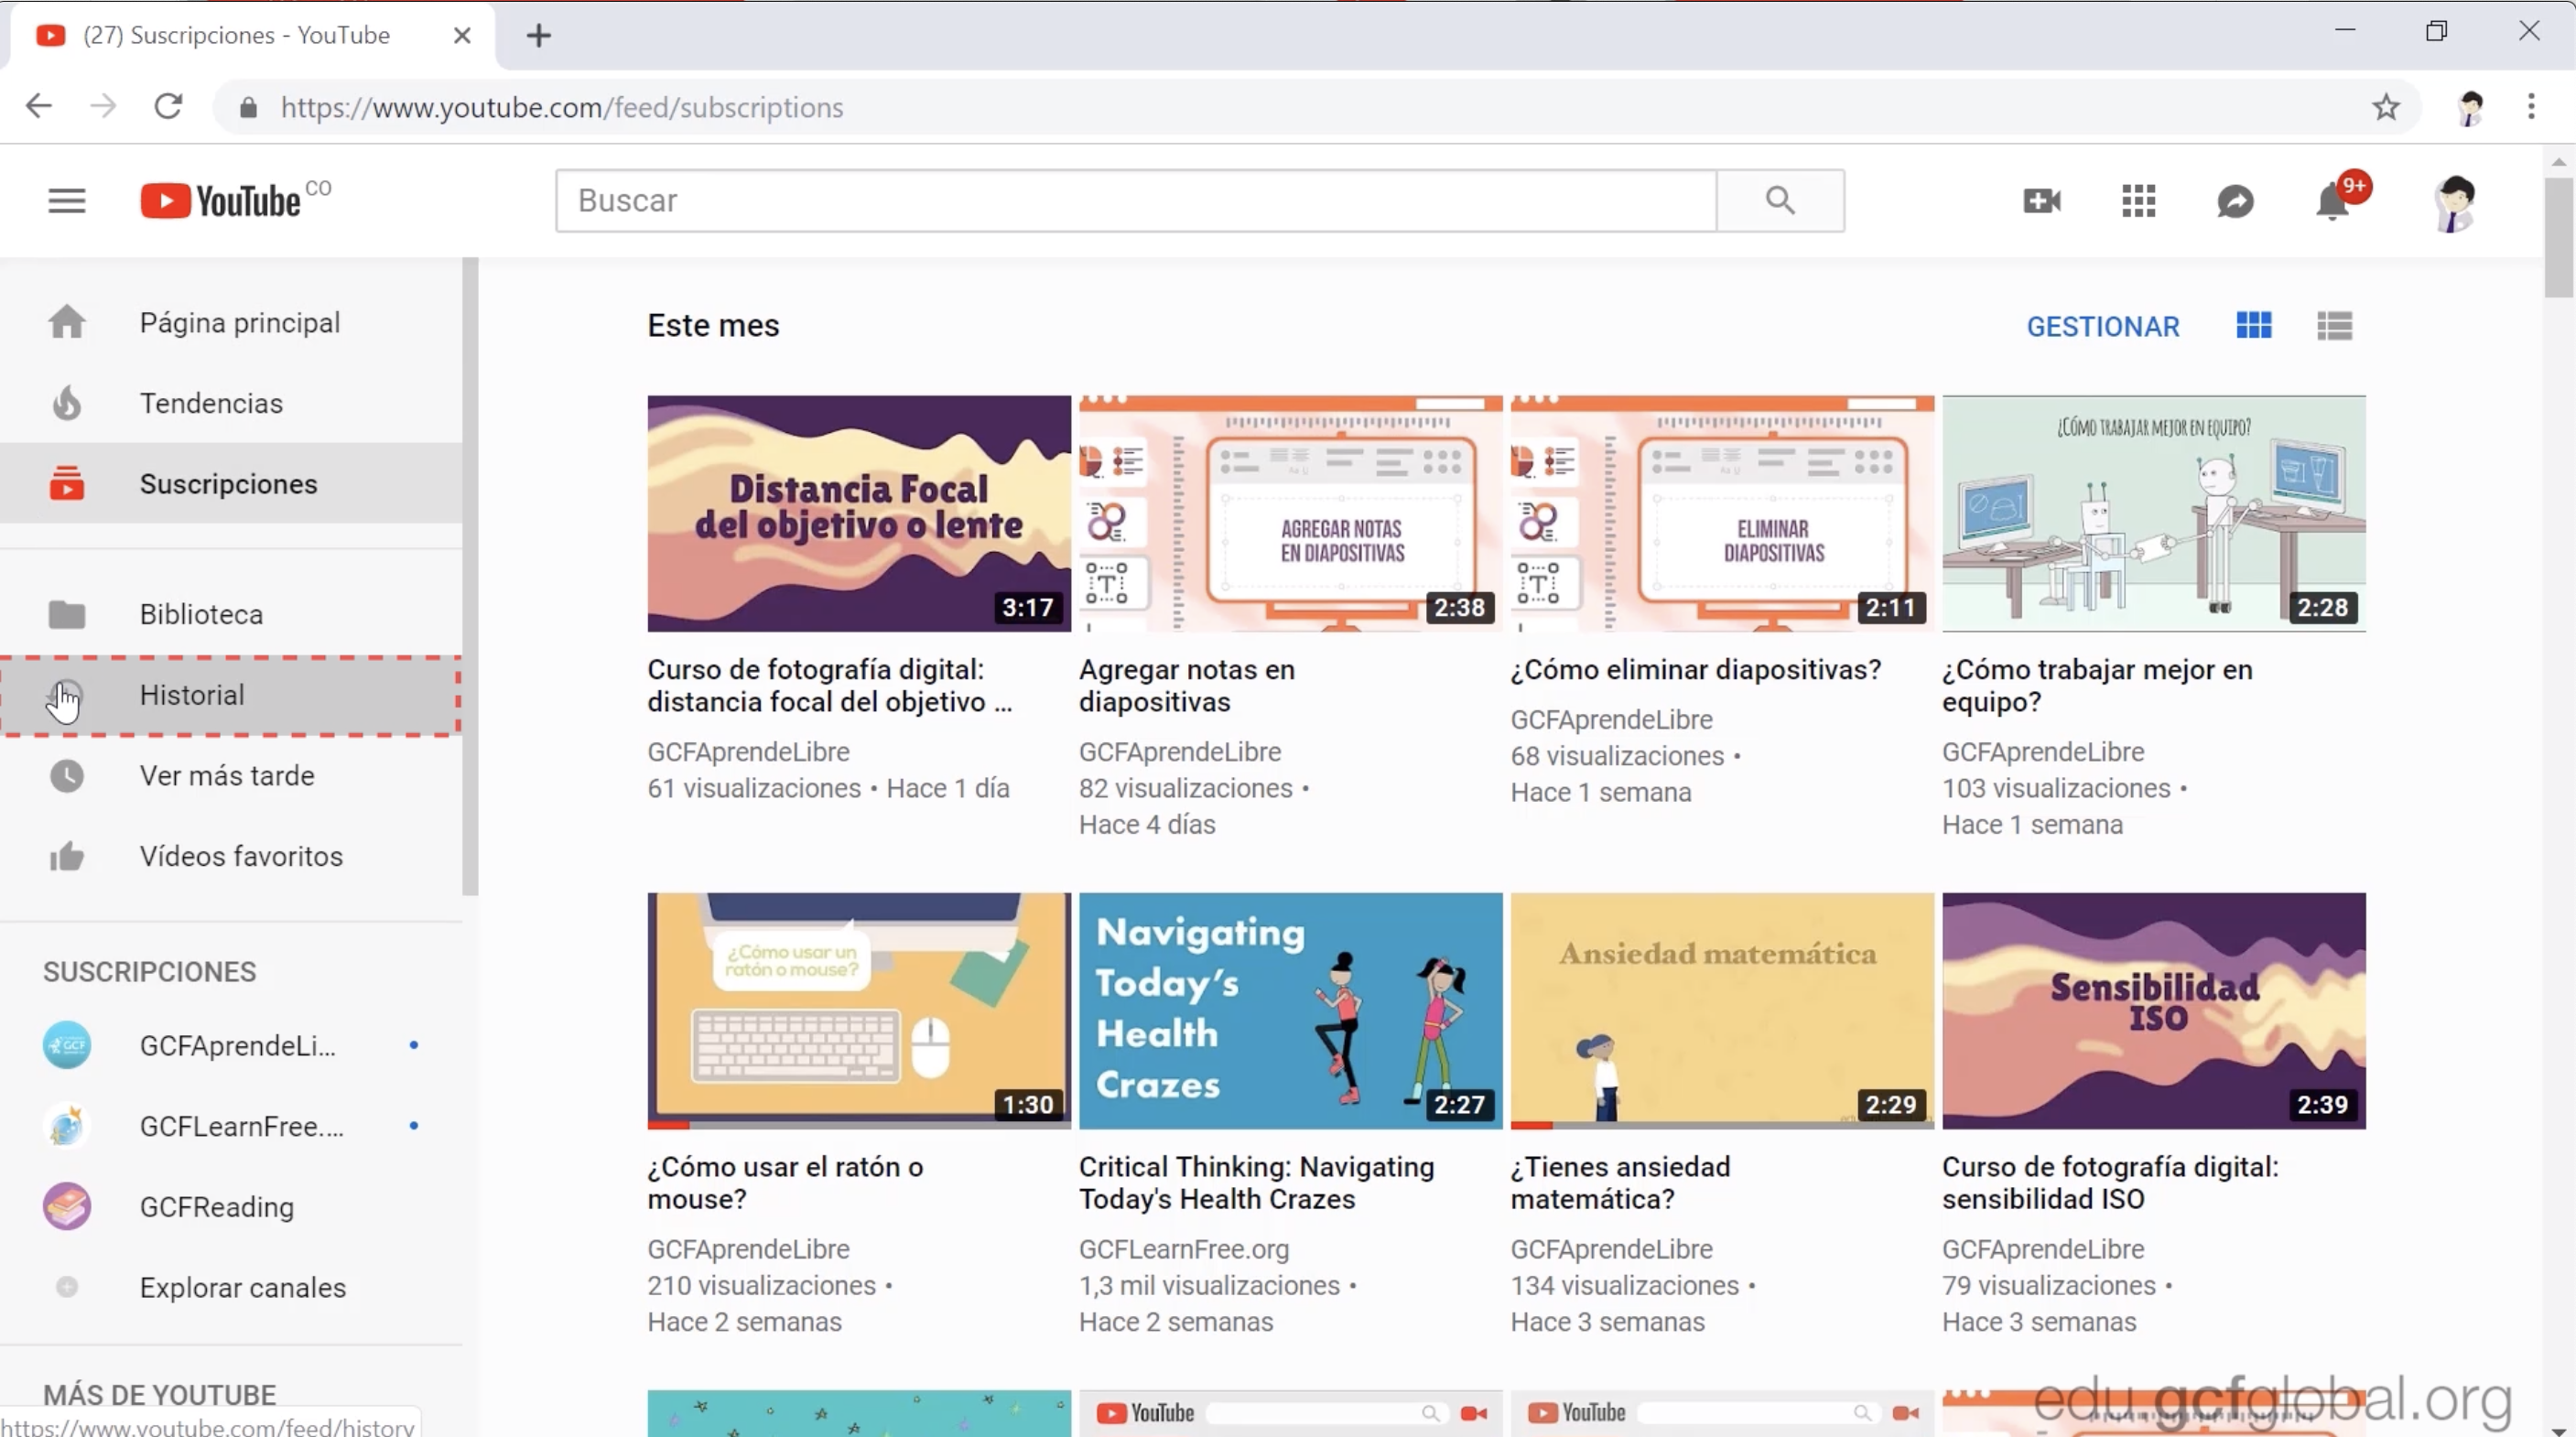Open usar el ratón o mouse thumbnail

859,1010
